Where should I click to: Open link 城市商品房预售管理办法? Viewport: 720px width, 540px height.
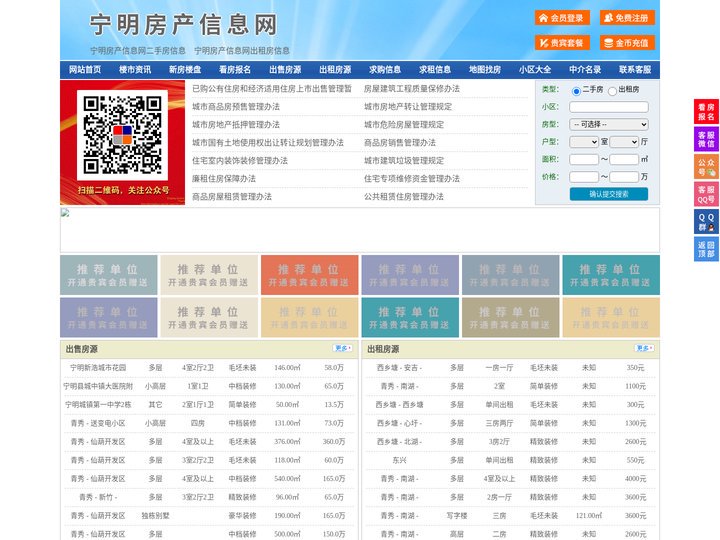pos(236,107)
